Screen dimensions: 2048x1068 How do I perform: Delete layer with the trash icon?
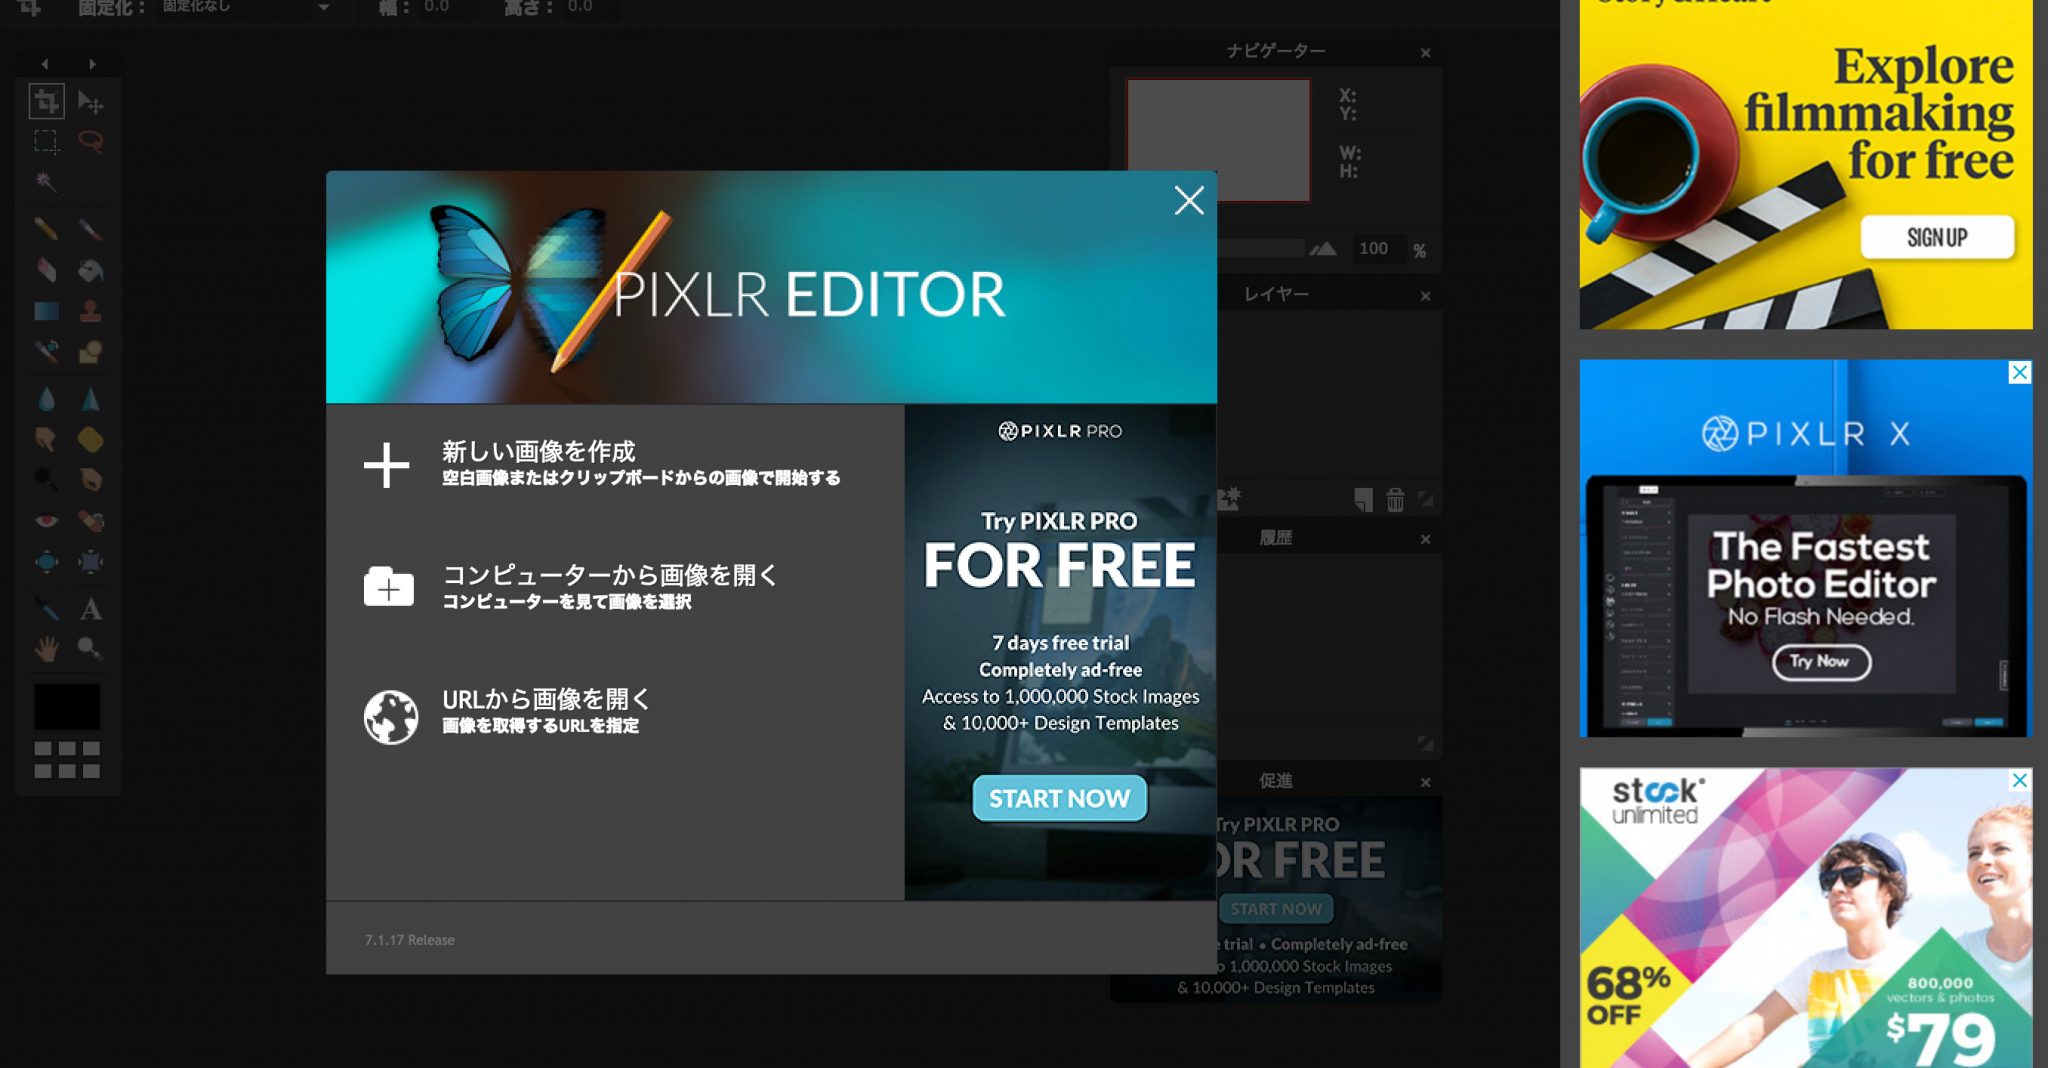pos(1395,499)
